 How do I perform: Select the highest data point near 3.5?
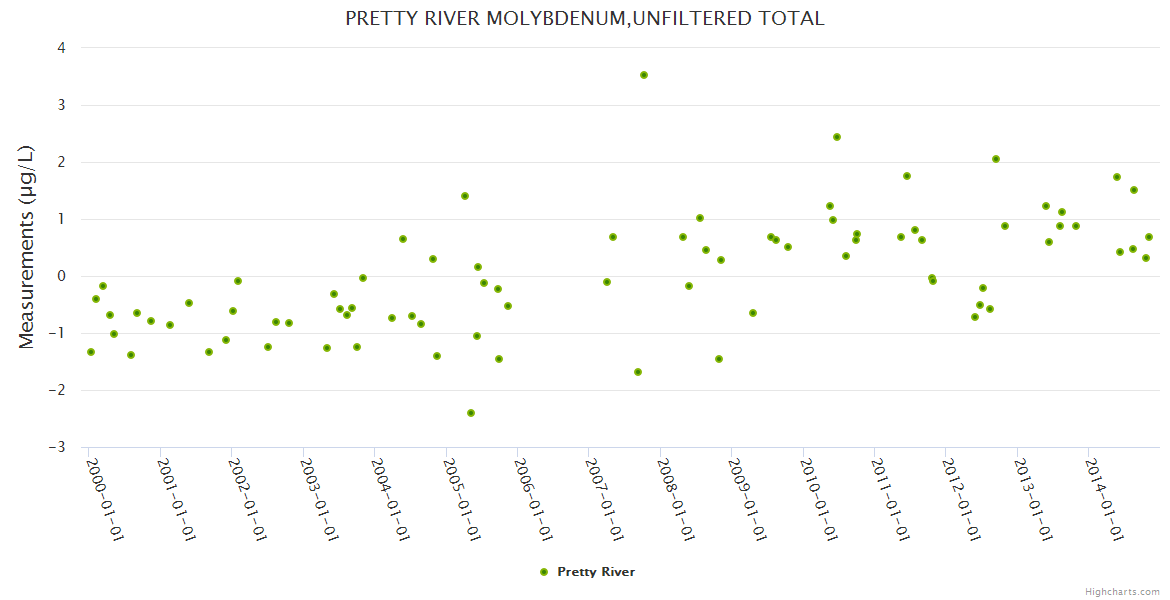pyautogui.click(x=644, y=75)
